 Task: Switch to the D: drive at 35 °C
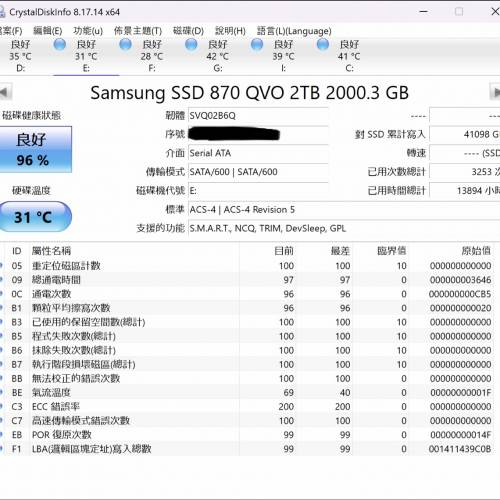pos(20,56)
